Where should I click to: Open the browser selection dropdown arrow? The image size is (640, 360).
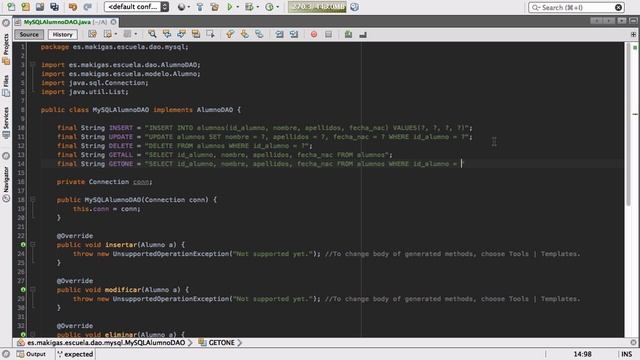(189, 7)
